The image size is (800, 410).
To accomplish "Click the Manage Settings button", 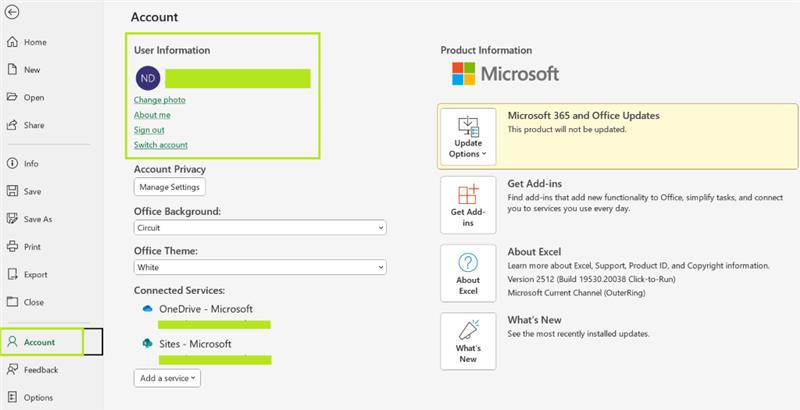I will (x=170, y=187).
